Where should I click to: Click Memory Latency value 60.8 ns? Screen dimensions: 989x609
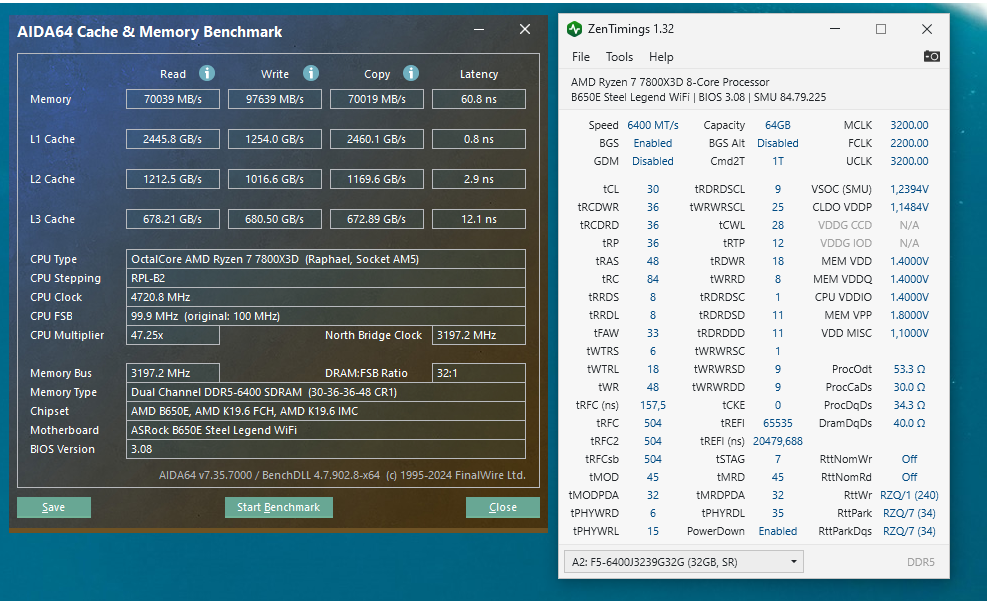click(x=479, y=99)
